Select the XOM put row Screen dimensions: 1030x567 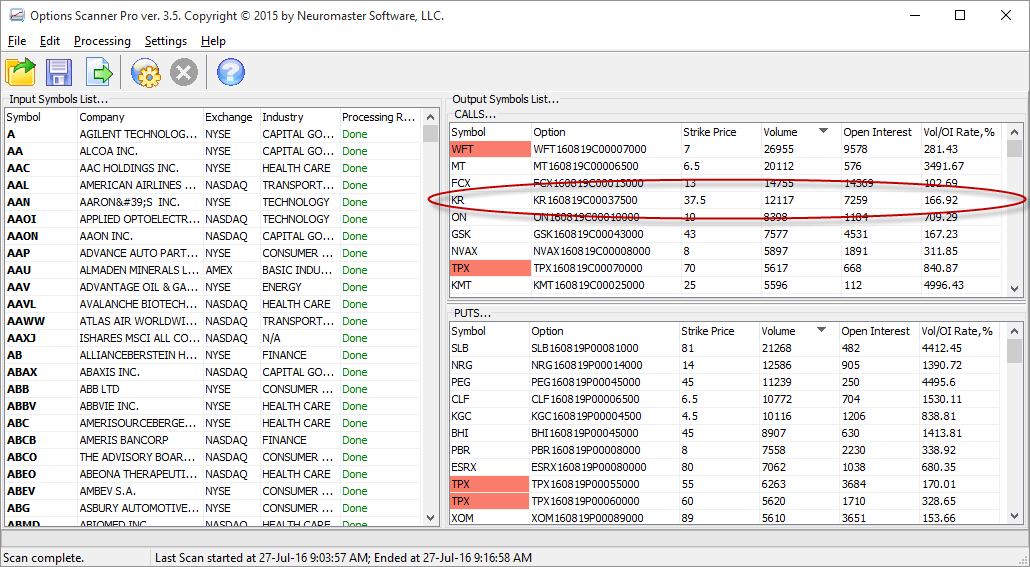pyautogui.click(x=727, y=518)
